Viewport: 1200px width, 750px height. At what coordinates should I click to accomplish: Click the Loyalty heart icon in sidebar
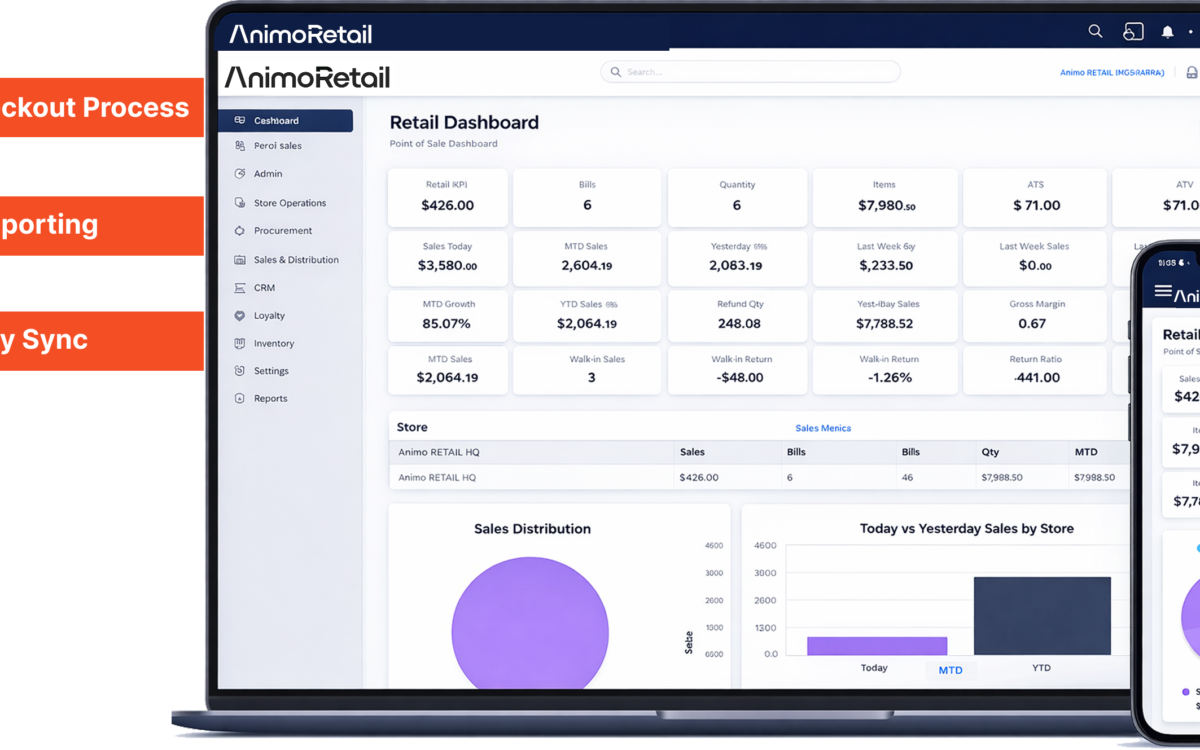point(239,316)
